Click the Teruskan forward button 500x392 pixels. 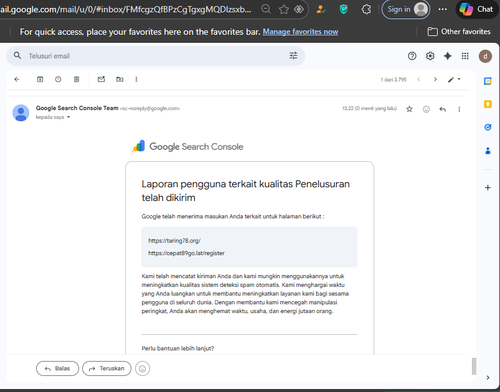(x=107, y=368)
